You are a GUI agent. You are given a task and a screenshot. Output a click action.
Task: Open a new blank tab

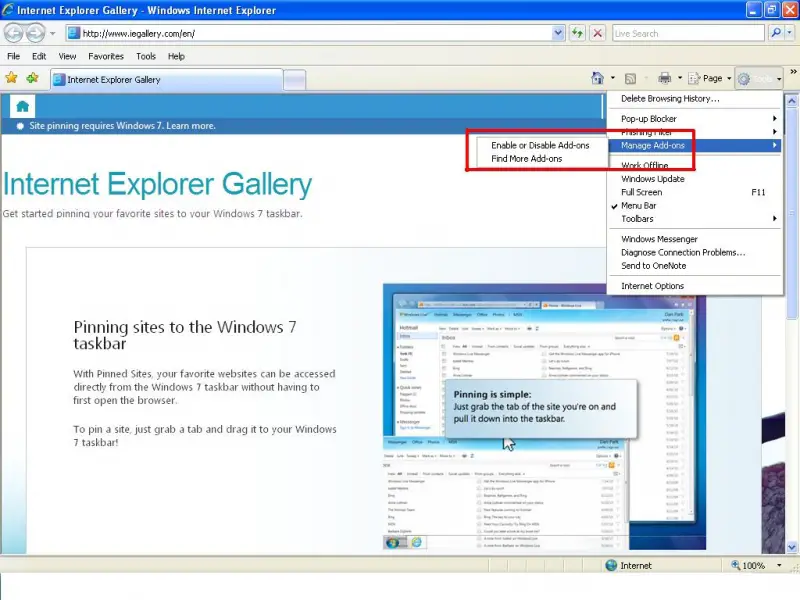click(x=294, y=80)
